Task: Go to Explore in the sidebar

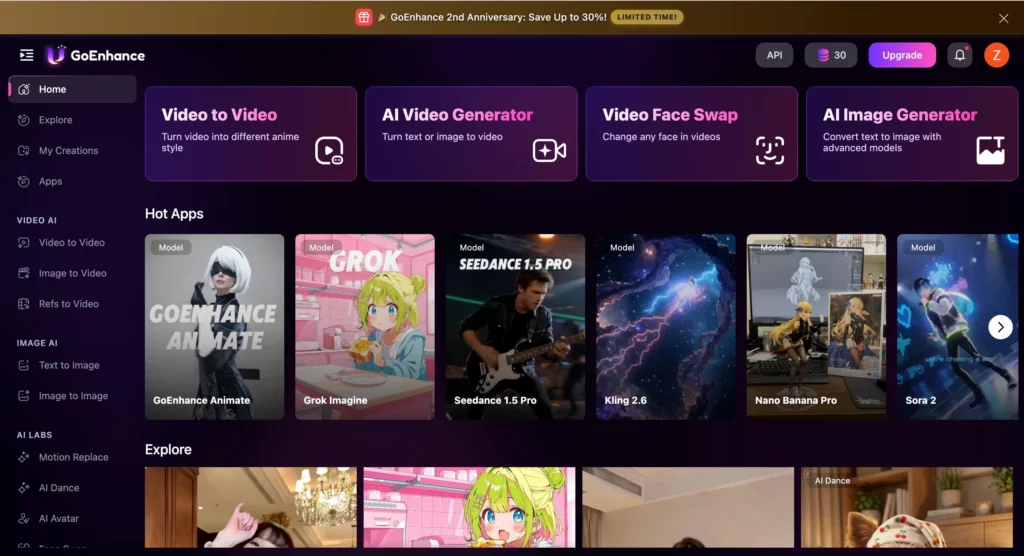Action: pos(72,120)
